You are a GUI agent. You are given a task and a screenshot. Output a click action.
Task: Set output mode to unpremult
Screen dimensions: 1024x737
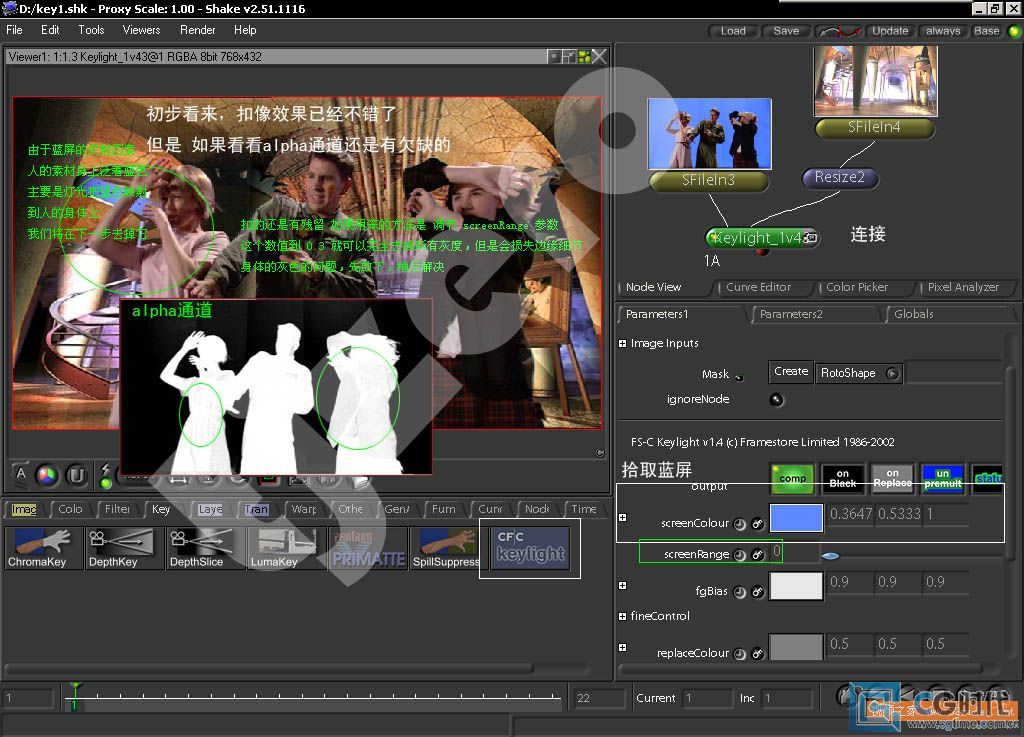pyautogui.click(x=942, y=478)
